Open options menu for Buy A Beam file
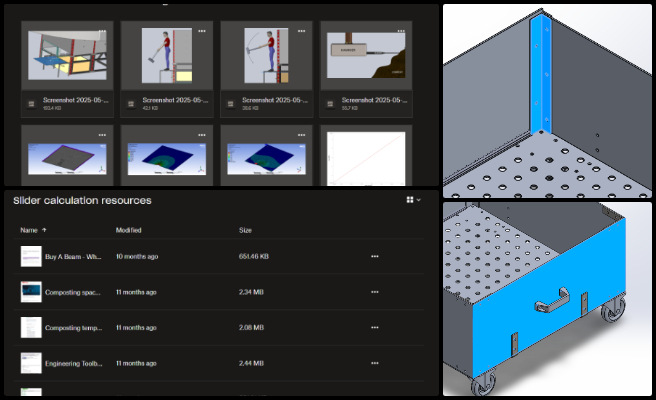The width and height of the screenshot is (656, 400). (x=374, y=256)
